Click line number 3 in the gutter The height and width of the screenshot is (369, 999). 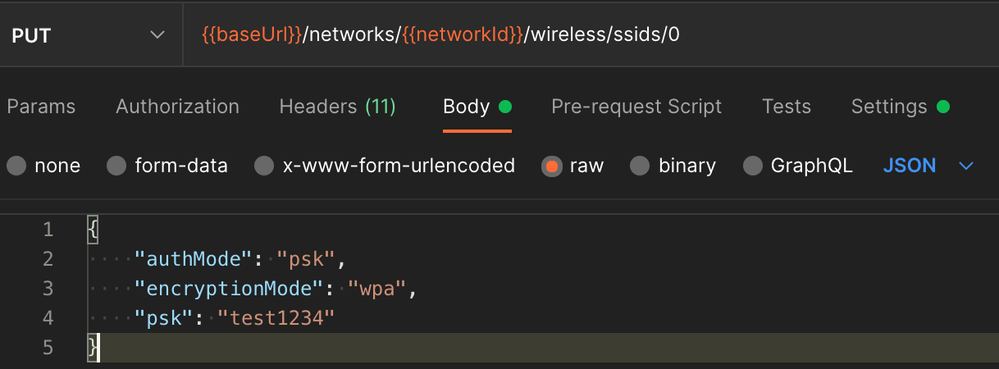pyautogui.click(x=48, y=288)
